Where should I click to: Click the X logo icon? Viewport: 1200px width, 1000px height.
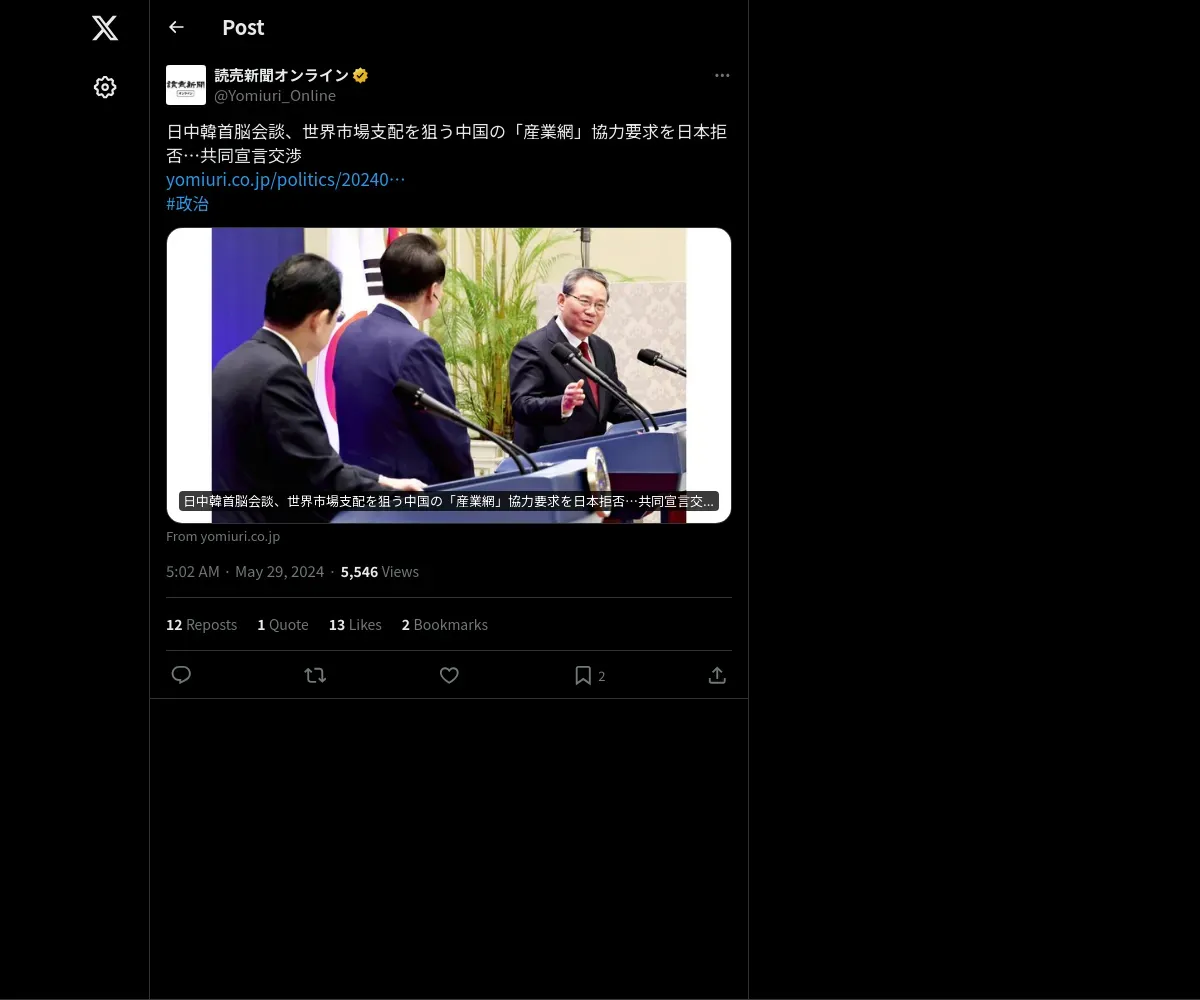click(105, 28)
